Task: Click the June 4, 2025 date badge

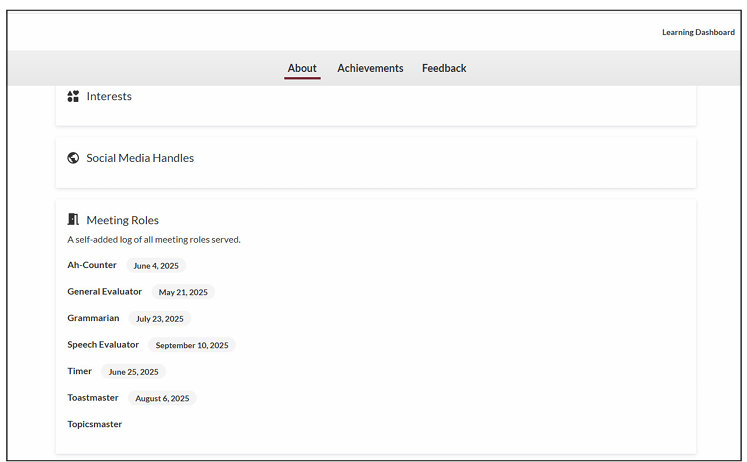Action: tap(156, 266)
